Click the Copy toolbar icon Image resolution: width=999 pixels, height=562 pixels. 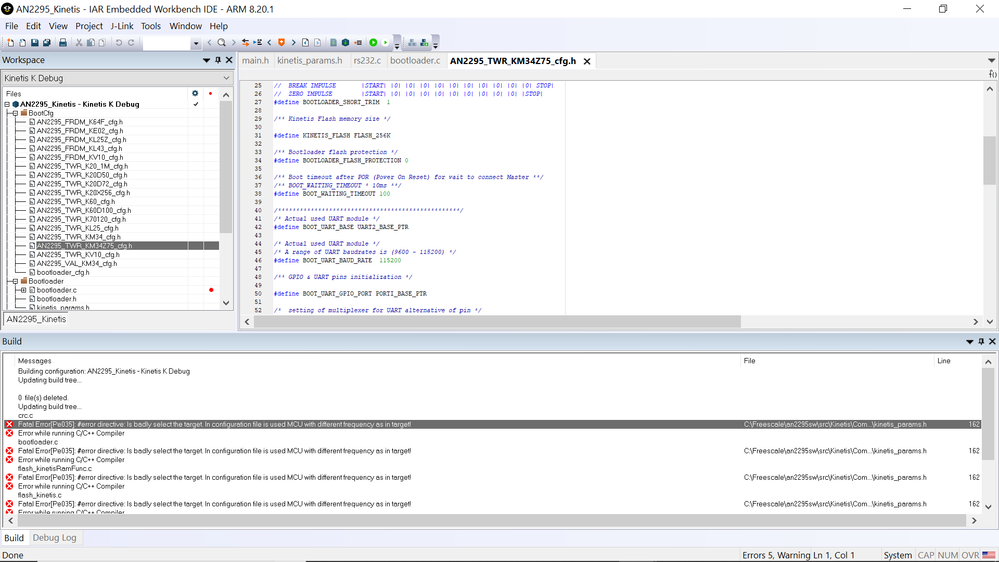pos(90,43)
